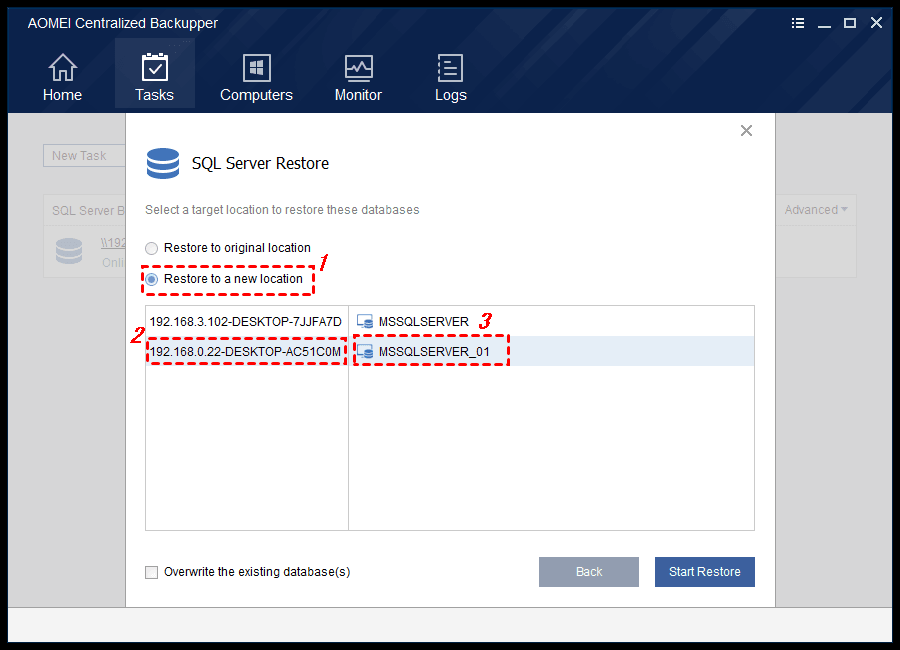This screenshot has width=900, height=650.
Task: Switch to the Computers tab
Action: [x=256, y=75]
